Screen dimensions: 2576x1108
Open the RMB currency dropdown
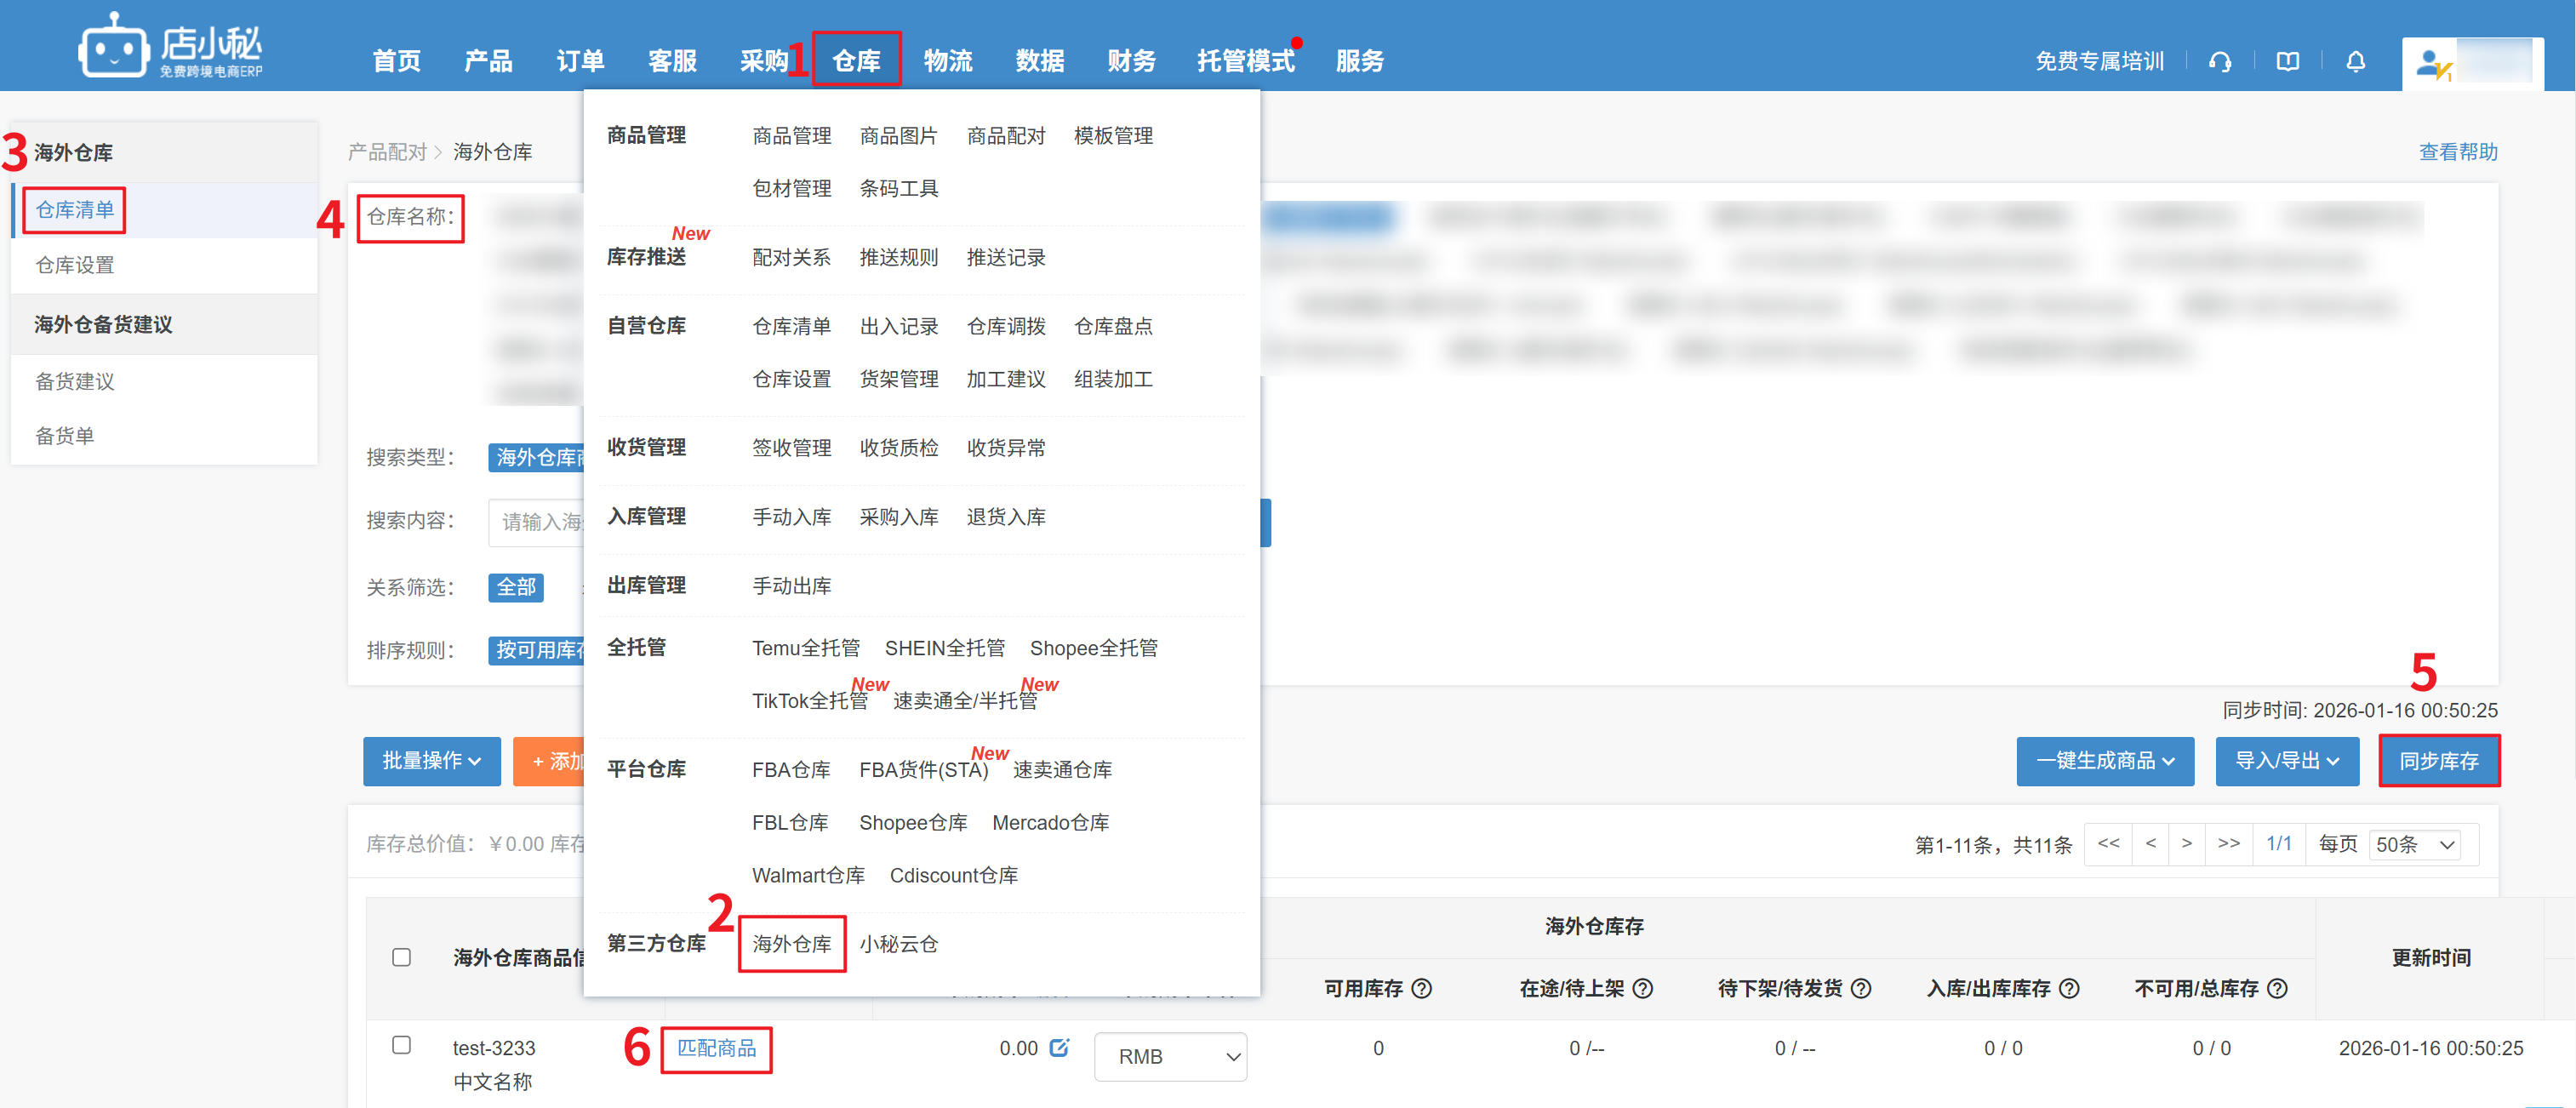click(x=1169, y=1056)
